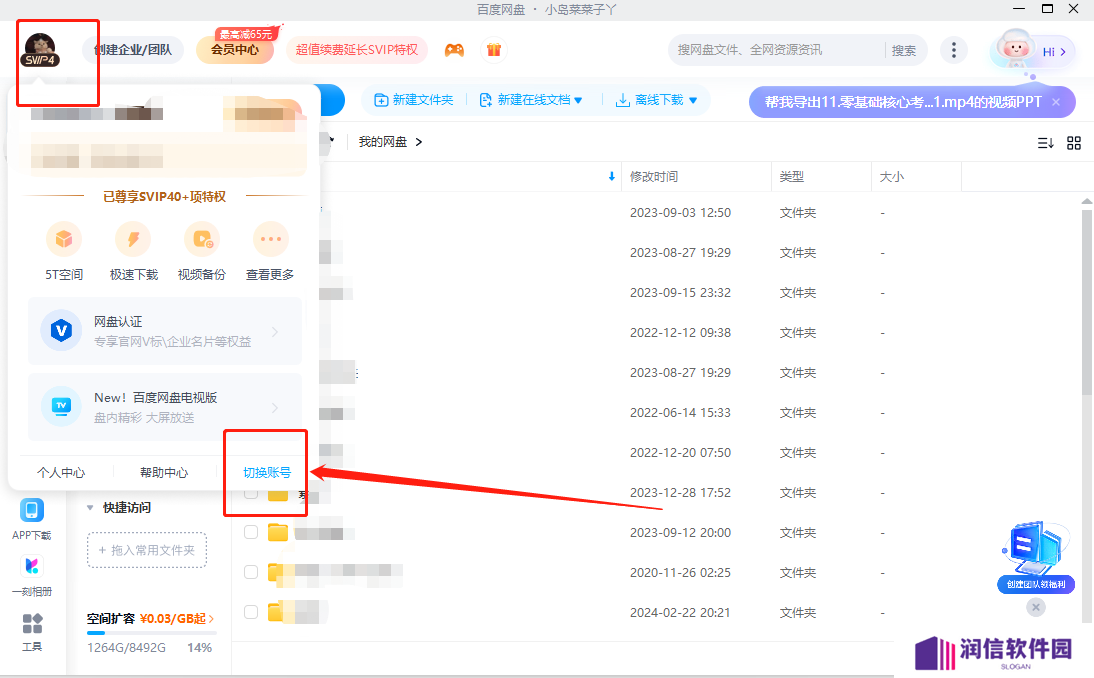The height and width of the screenshot is (678, 1094).
Task: Click the 我的网盘 breadcrumb
Action: click(382, 142)
